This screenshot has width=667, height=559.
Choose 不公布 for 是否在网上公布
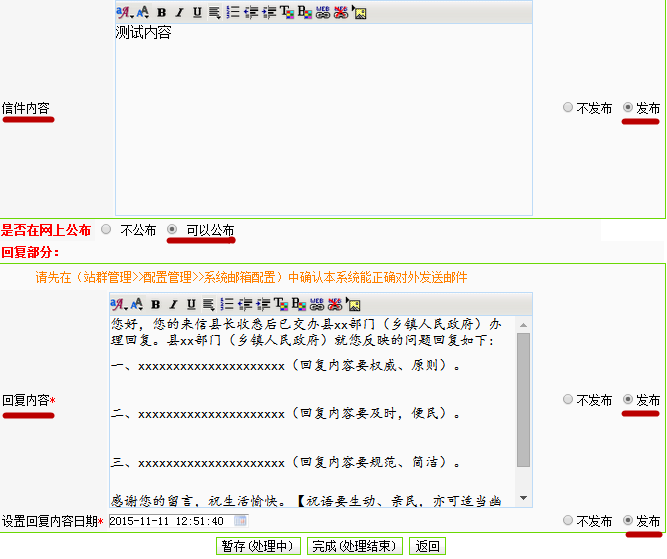click(107, 230)
